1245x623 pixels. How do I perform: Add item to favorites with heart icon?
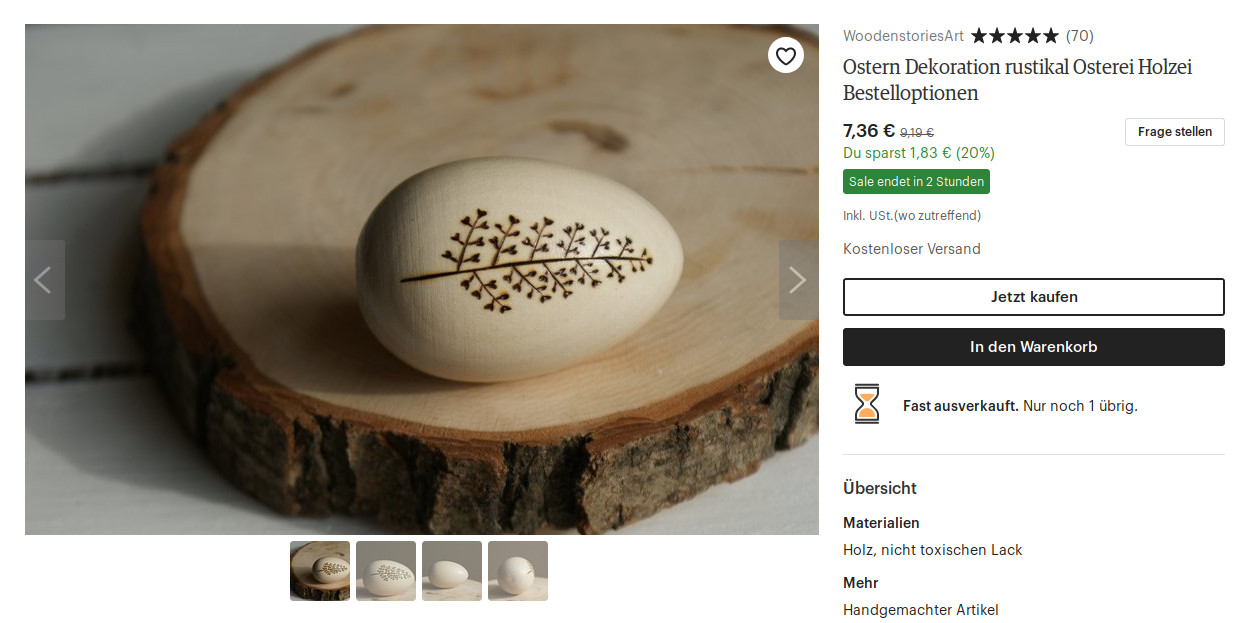click(x=786, y=56)
